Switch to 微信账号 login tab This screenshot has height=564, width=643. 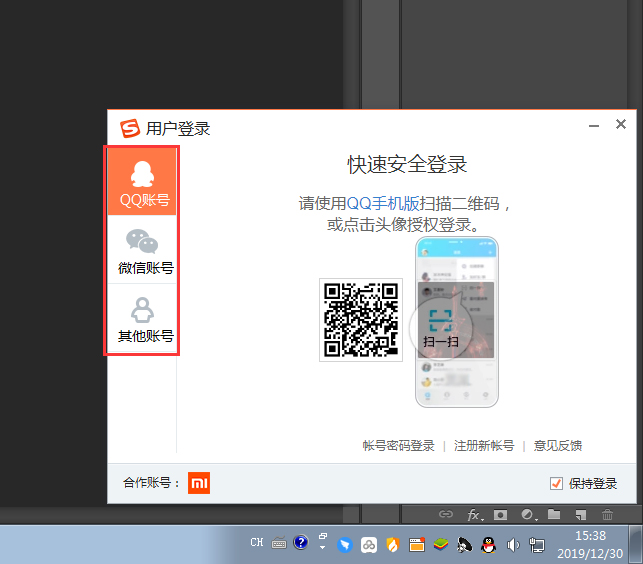(x=142, y=251)
